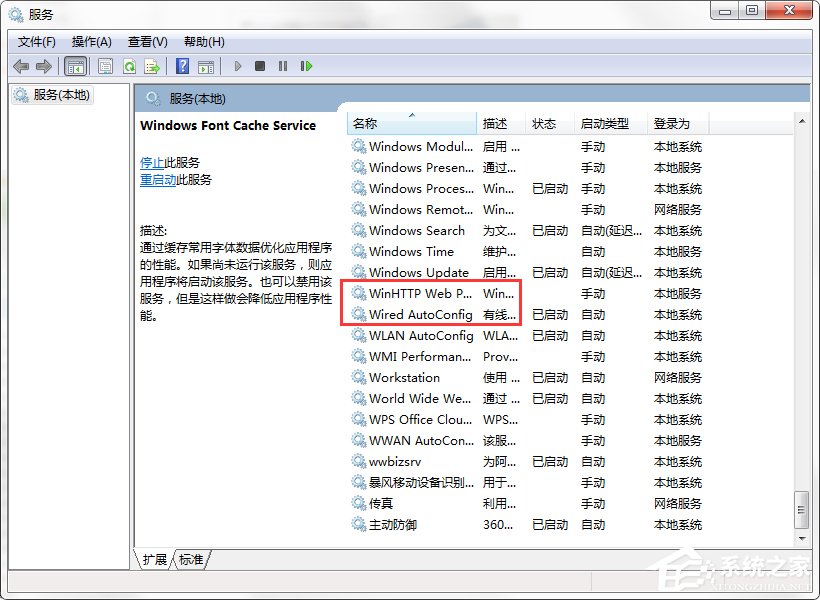Click the Back navigation arrow
The width and height of the screenshot is (820, 600).
[x=22, y=66]
